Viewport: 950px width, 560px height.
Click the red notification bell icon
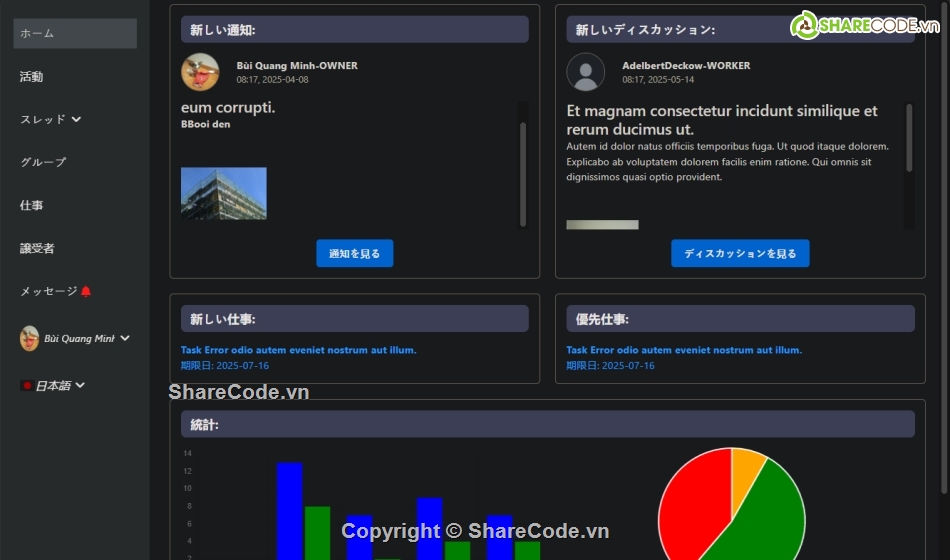86,292
